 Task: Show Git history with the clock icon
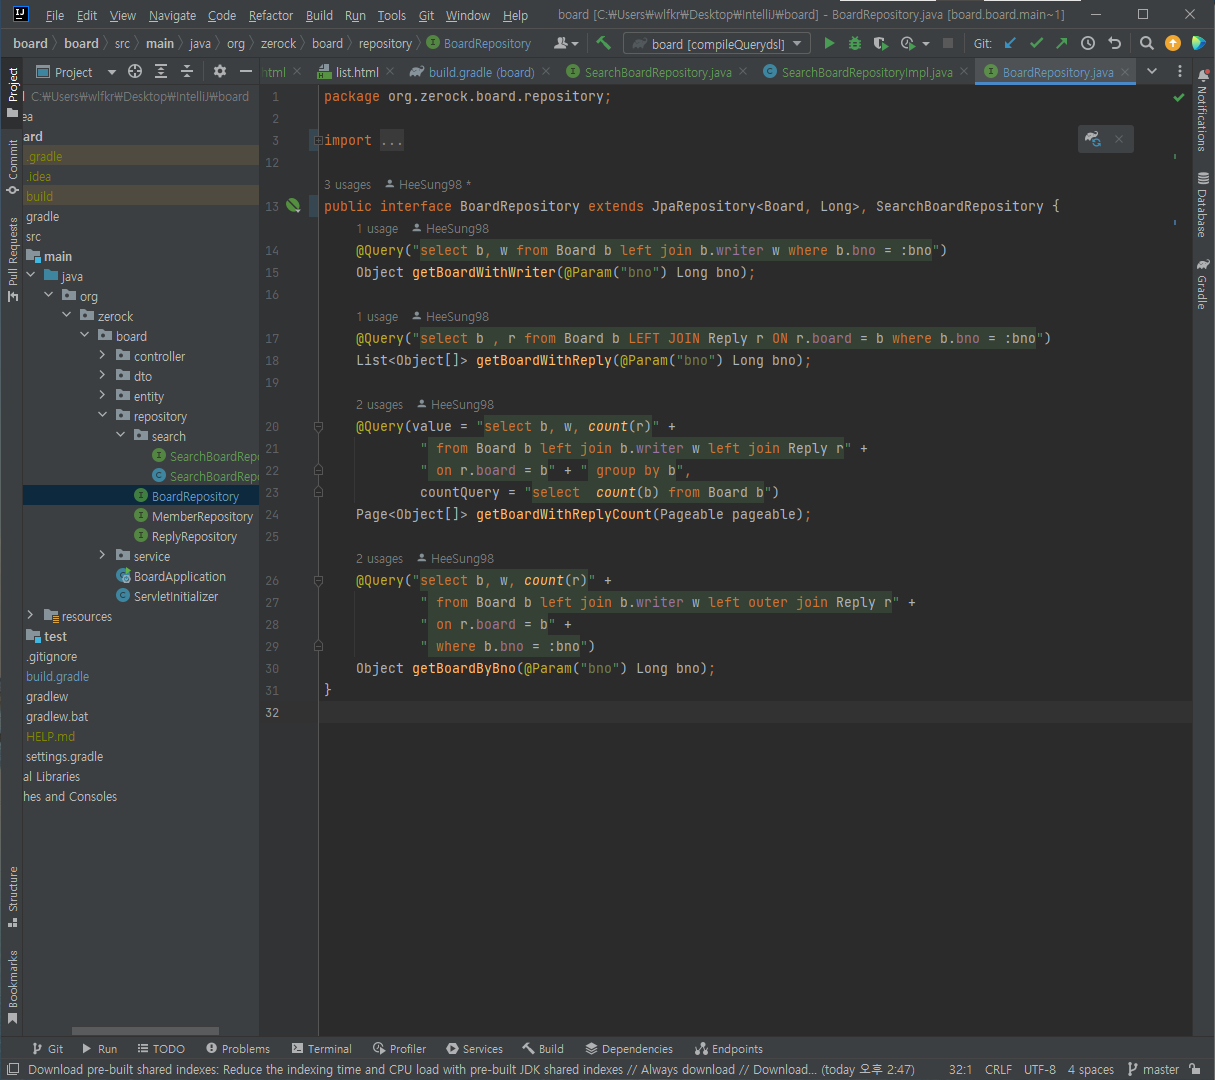point(1088,43)
